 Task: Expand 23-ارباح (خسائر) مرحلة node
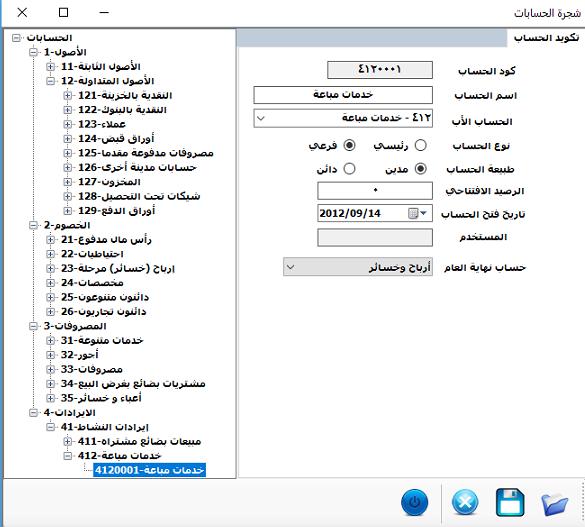[50, 269]
